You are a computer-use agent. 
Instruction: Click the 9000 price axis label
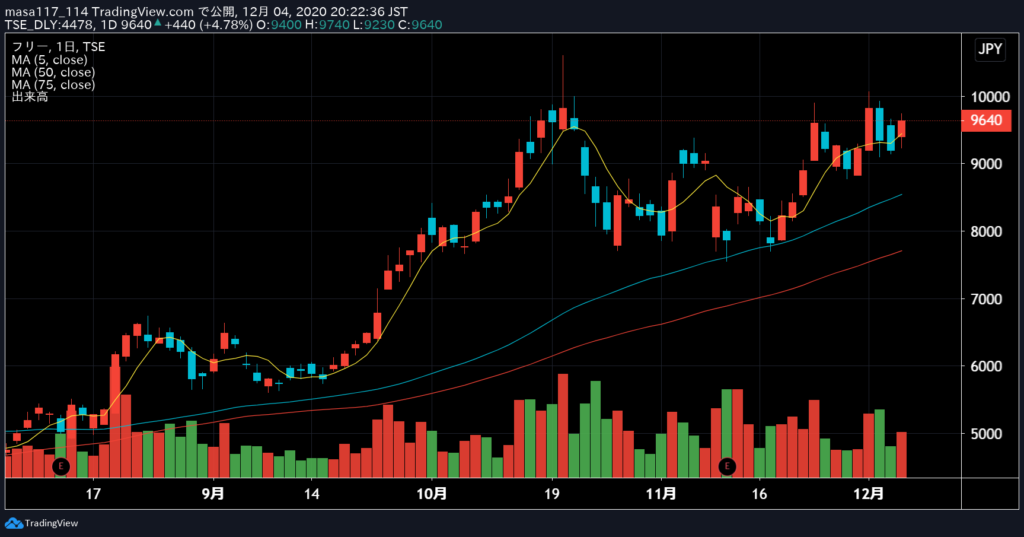pyautogui.click(x=986, y=164)
